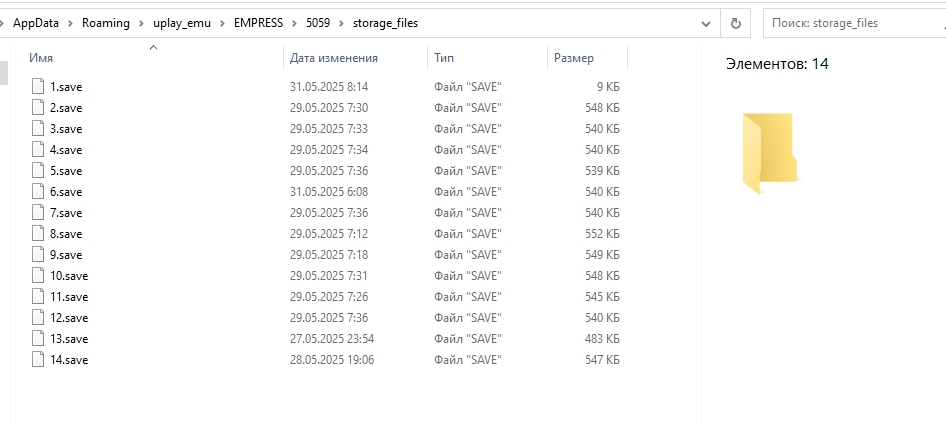The image size is (946, 424).
Task: Select the 13.save file icon
Action: (x=38, y=339)
